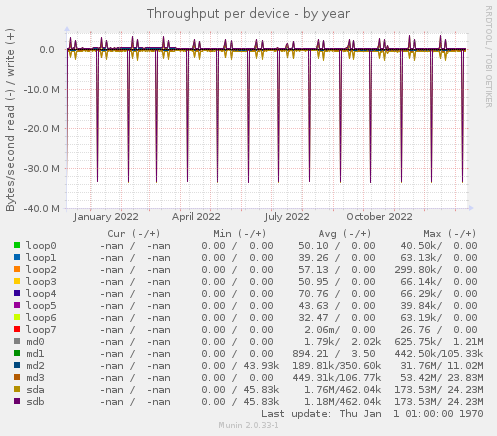
Task: Click the 'Last update' timestamp line
Action: coord(372,414)
